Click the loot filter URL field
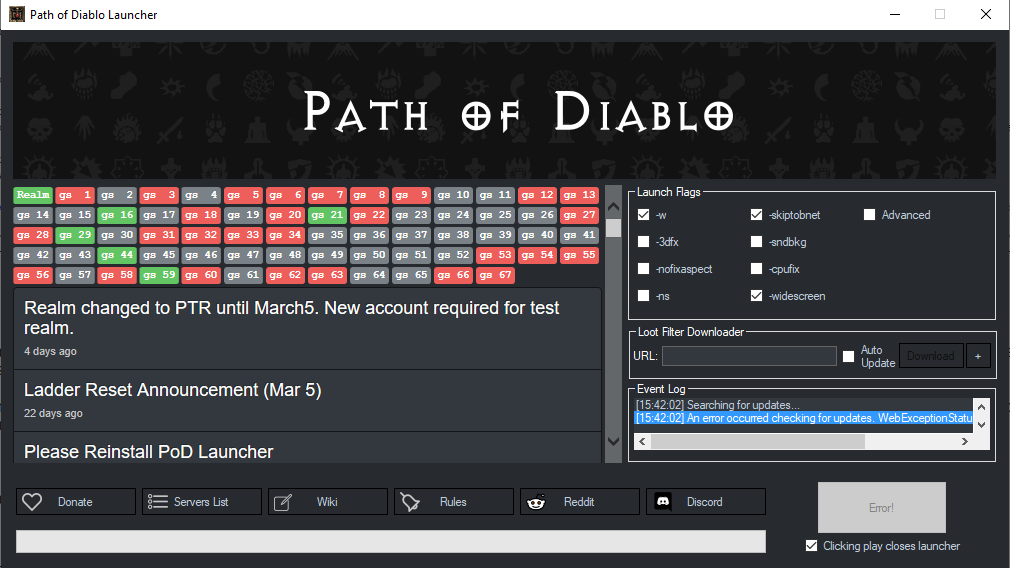The height and width of the screenshot is (568, 1010). (x=749, y=356)
